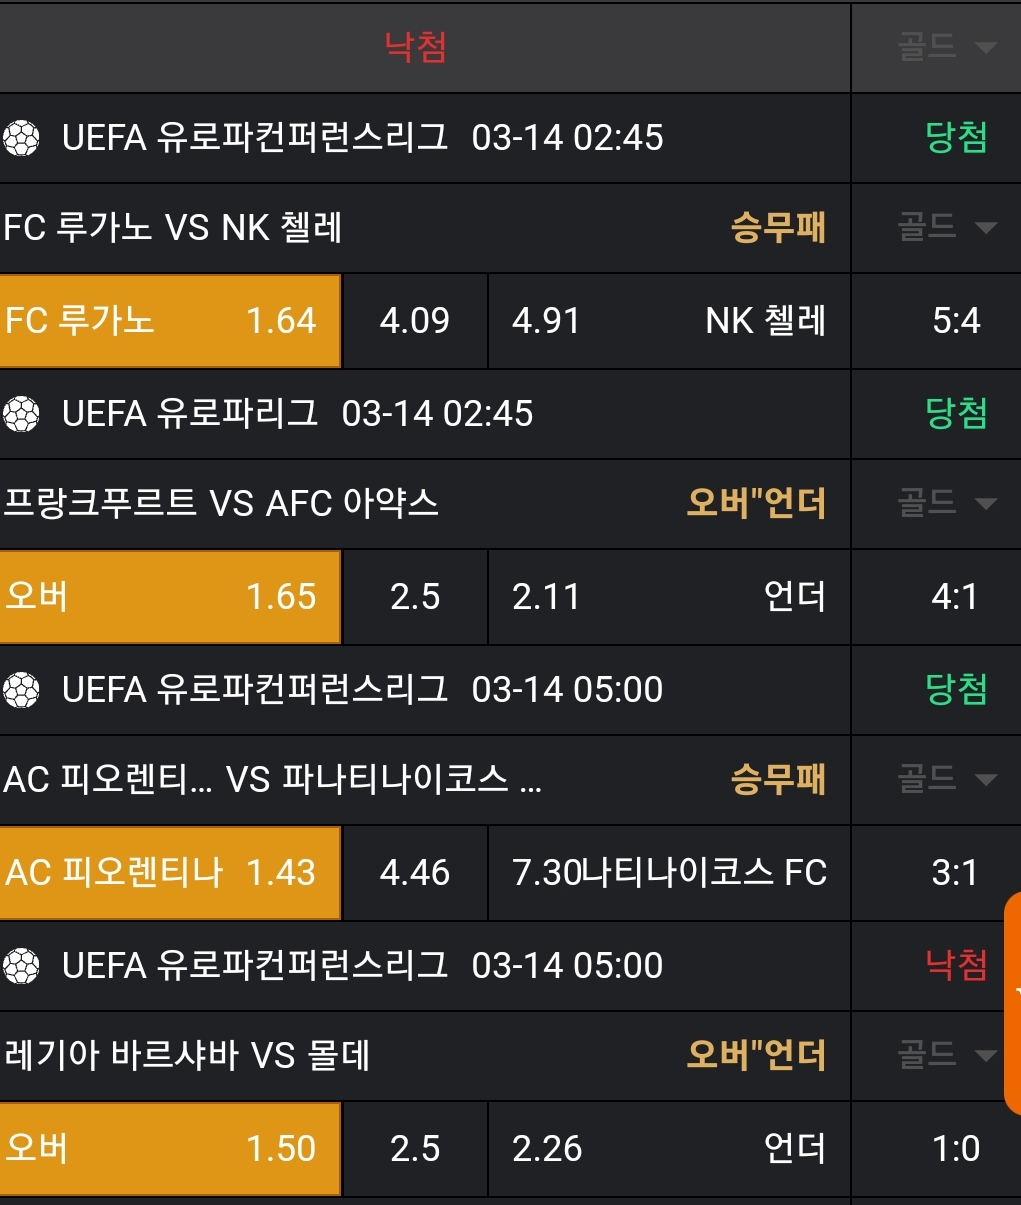Open 골드 dropdown for 레기아 바르샤바 match
Screen dimensions: 1021x1205
pos(946,1055)
